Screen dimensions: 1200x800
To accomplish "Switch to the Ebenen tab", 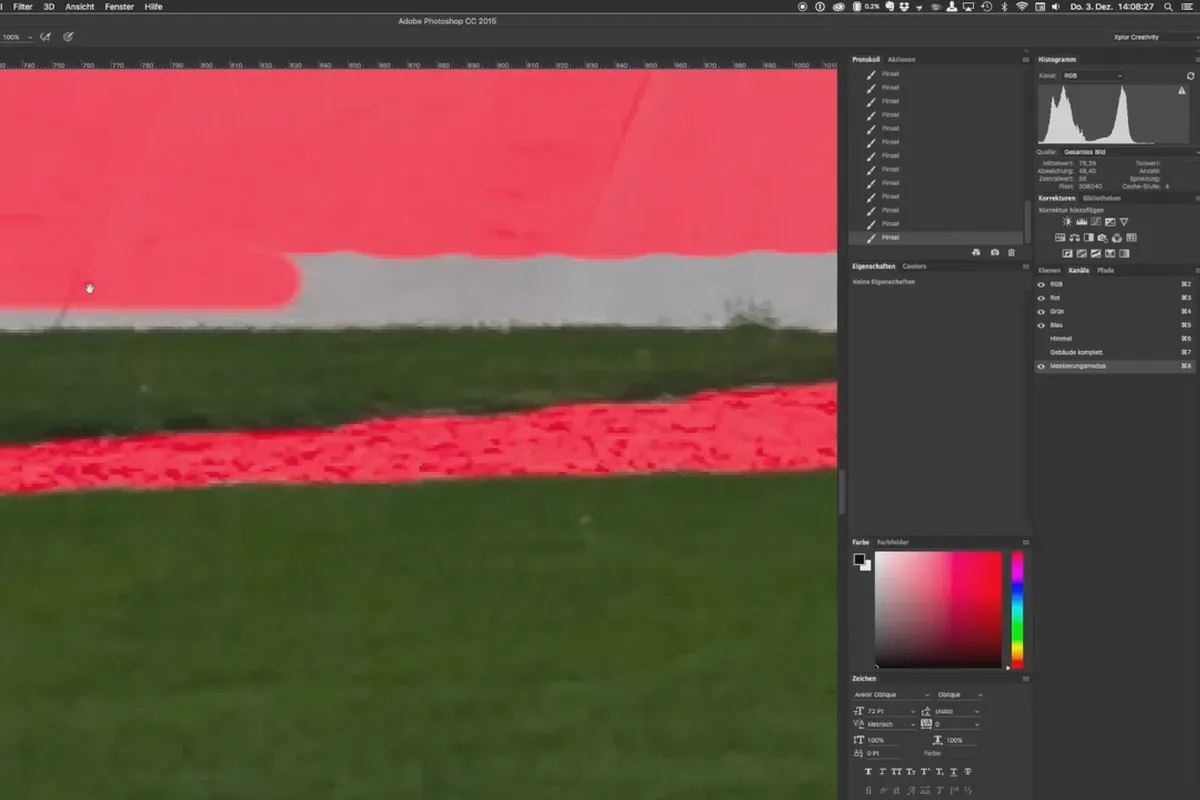I will tap(1048, 270).
